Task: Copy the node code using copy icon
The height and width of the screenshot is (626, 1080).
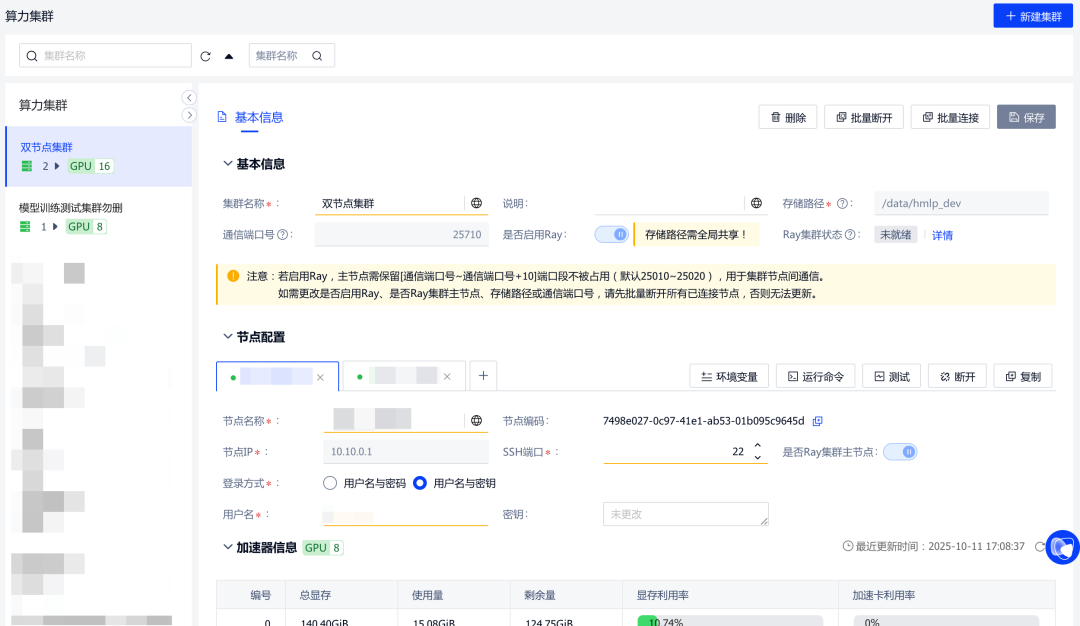Action: tap(817, 421)
